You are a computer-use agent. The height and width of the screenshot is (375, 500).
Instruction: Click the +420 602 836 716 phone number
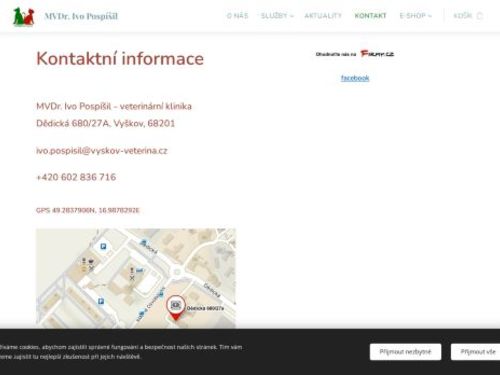pos(76,177)
